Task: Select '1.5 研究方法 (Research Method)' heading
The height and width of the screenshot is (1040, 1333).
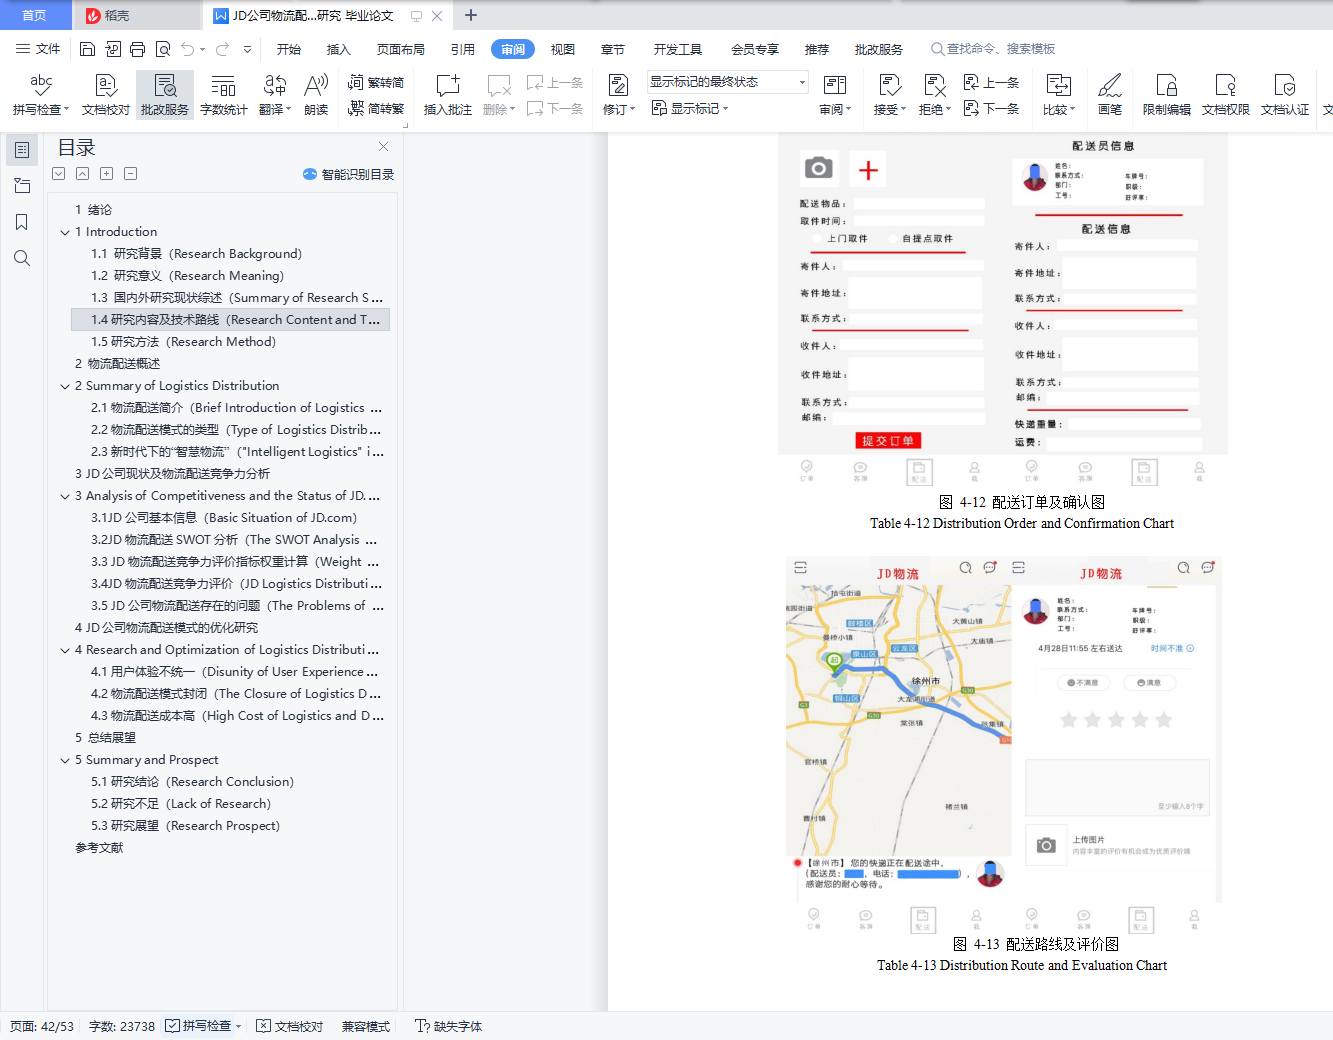Action: click(183, 342)
